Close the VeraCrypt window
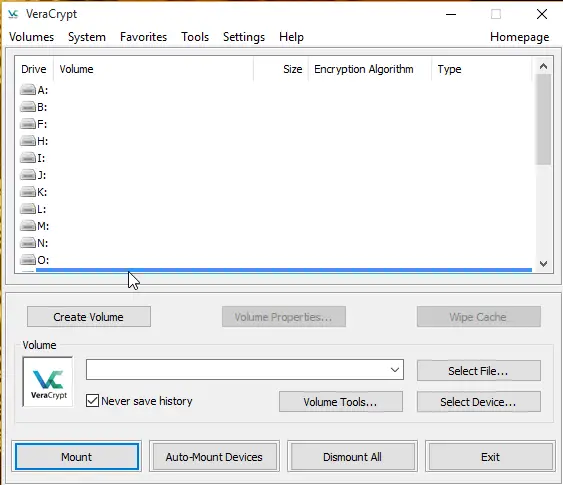The image size is (563, 485). pos(542,14)
